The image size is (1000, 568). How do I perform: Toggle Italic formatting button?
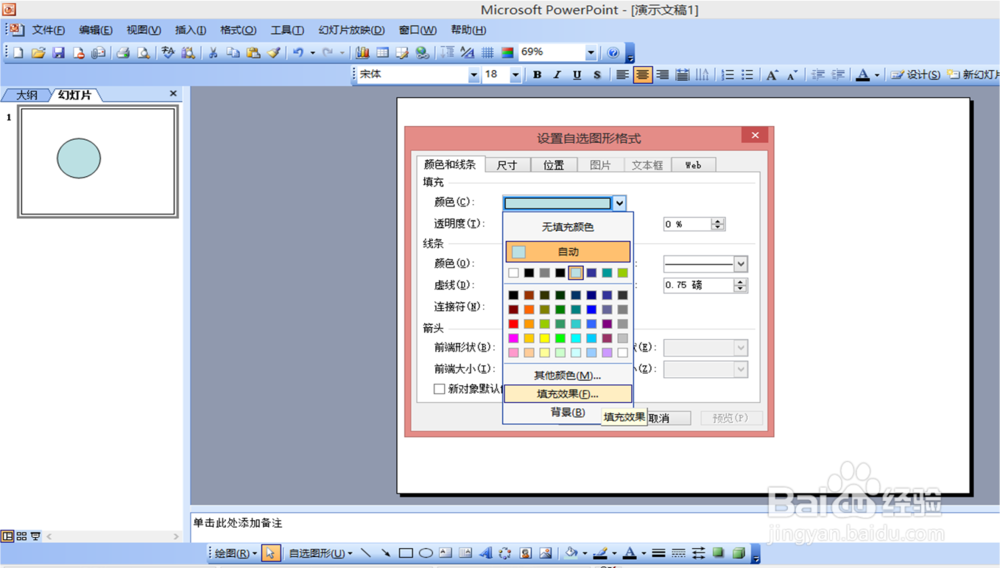tap(557, 75)
